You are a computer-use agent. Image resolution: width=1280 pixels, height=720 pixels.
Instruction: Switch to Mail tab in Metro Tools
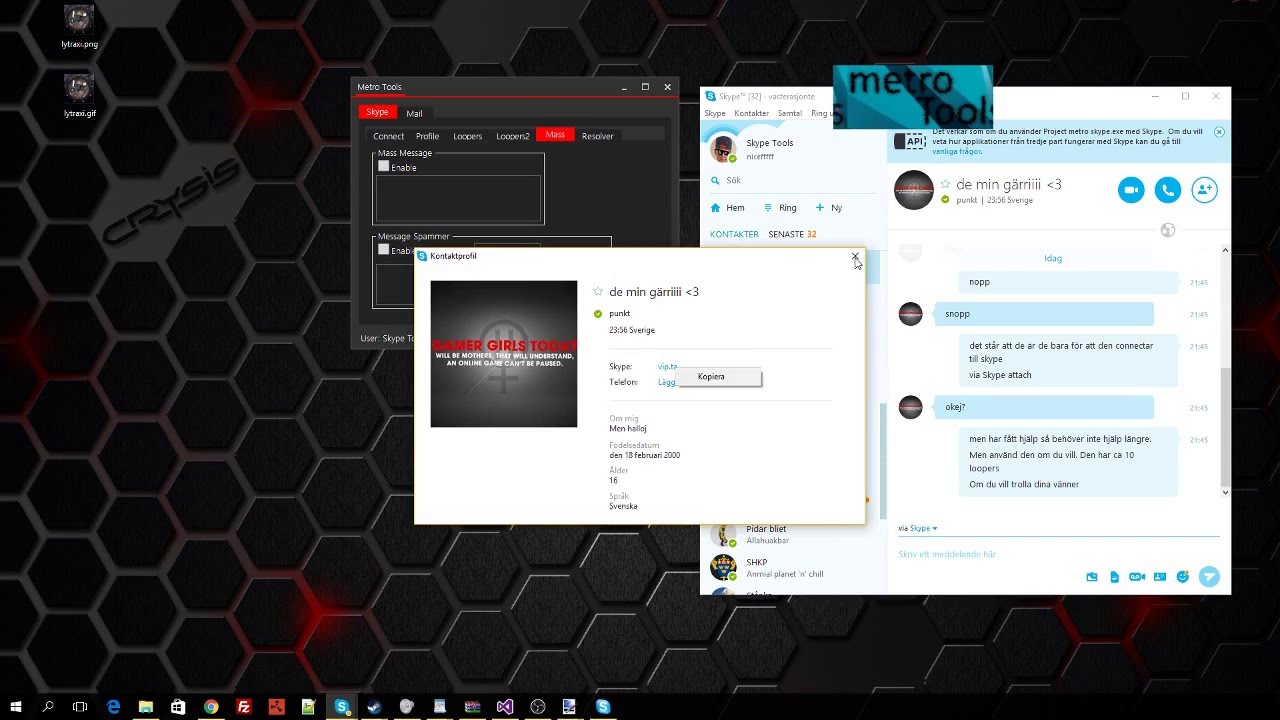point(414,113)
